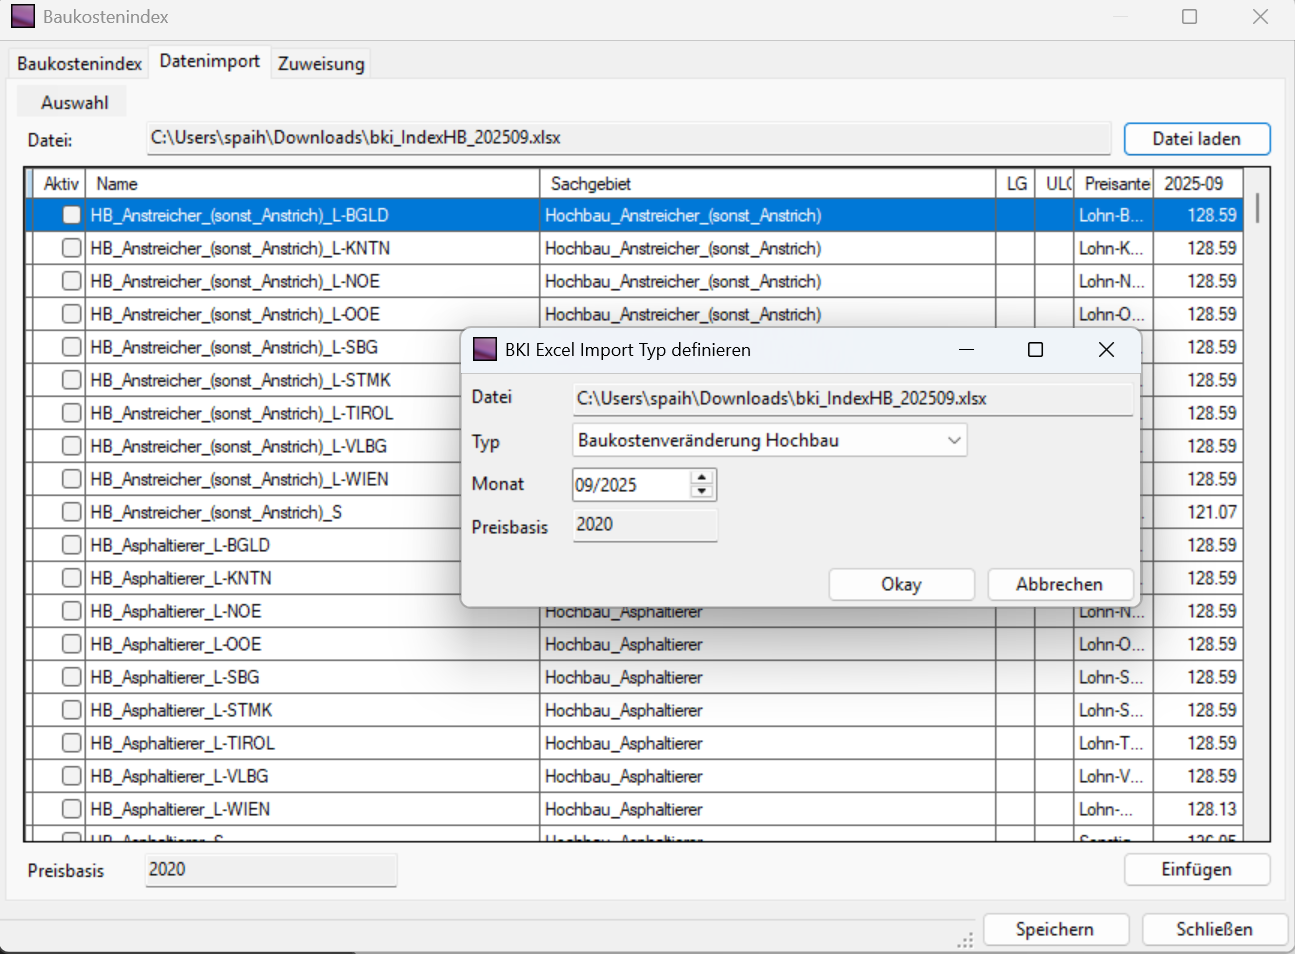The width and height of the screenshot is (1295, 954).
Task: Switch to the Baukostenindex tab
Action: (79, 63)
